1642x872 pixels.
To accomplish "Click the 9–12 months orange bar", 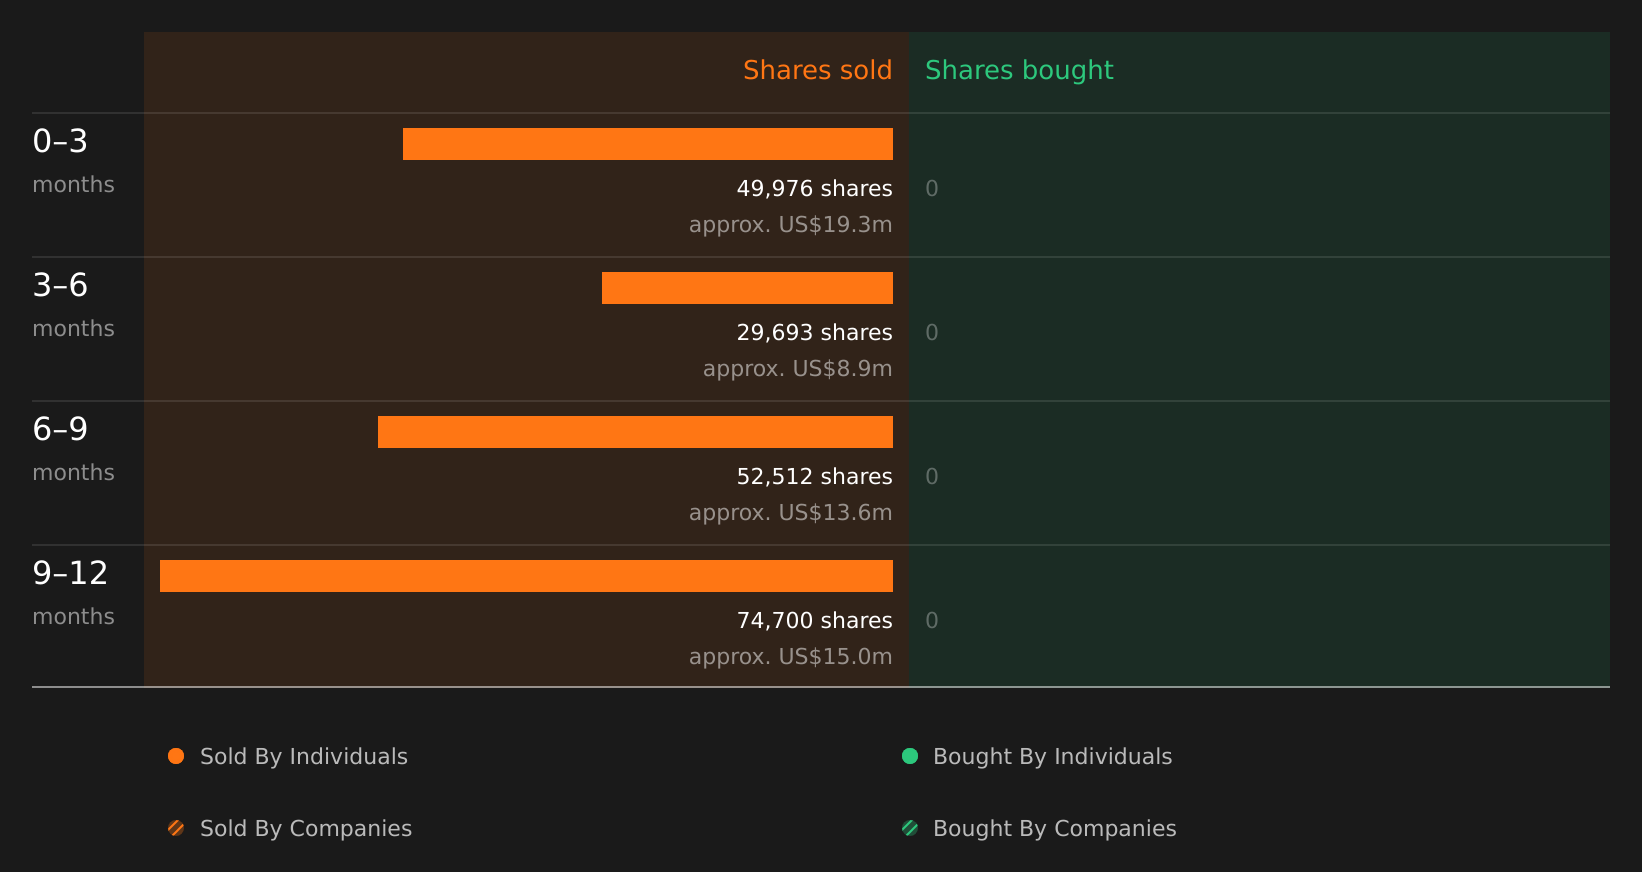I will click(526, 576).
